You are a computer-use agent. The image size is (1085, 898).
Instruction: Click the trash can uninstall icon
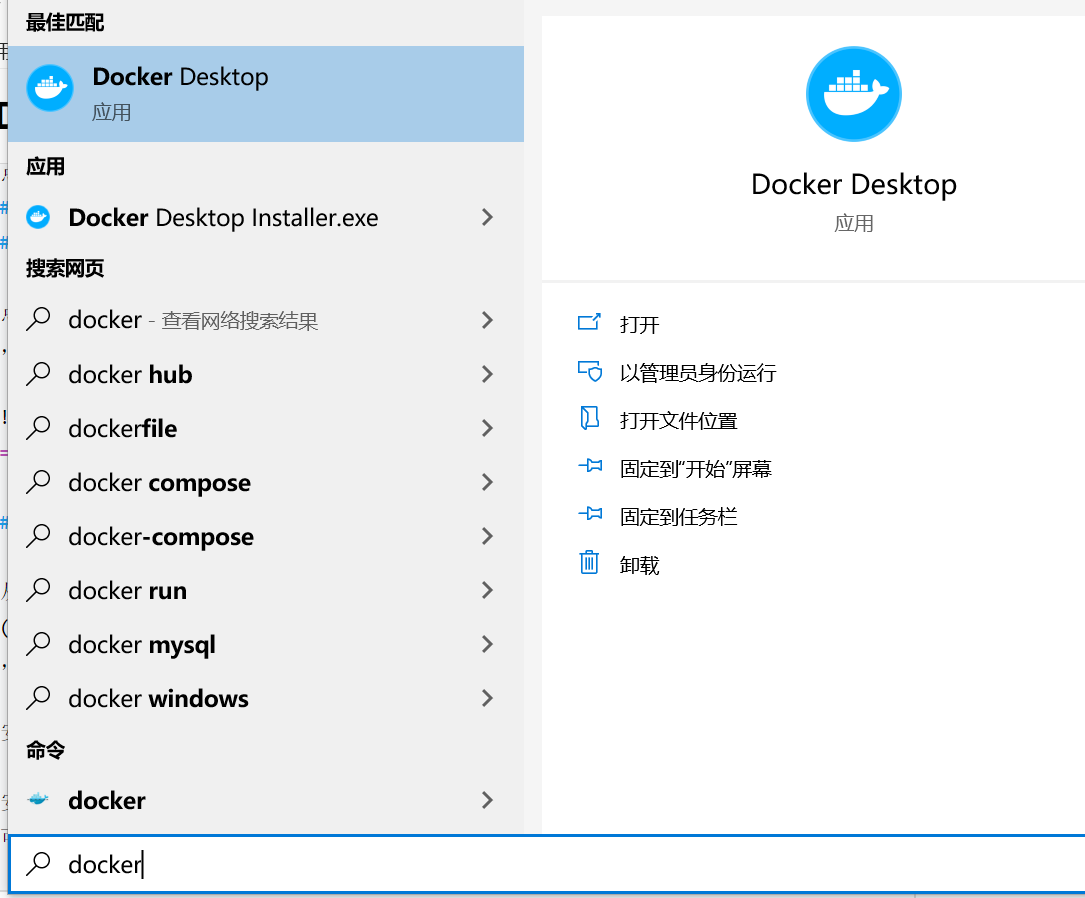tap(589, 562)
